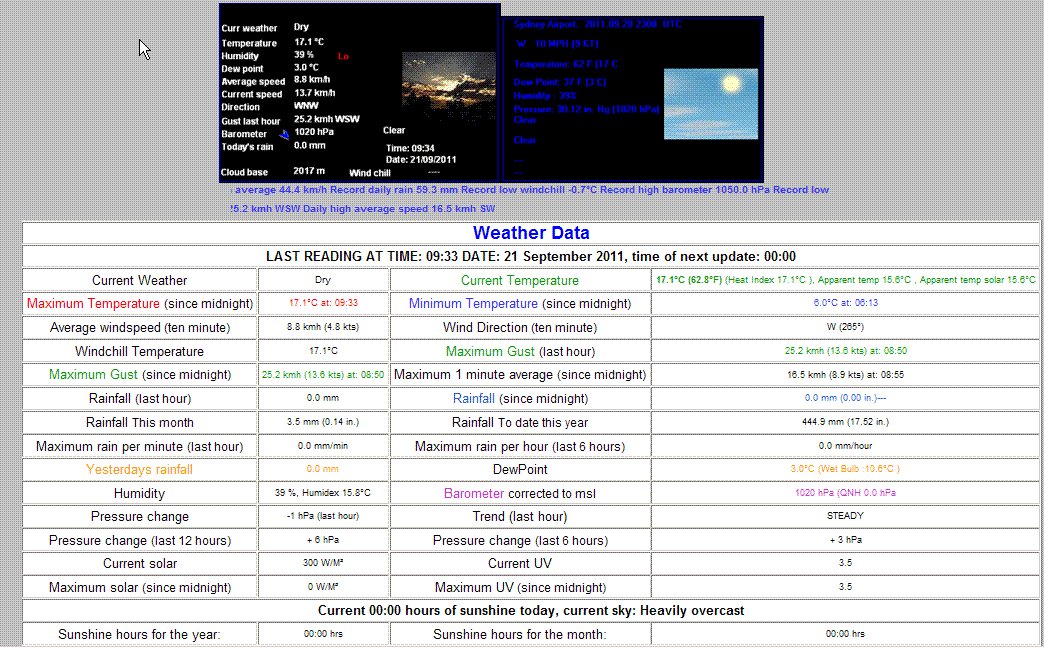Click the '444.9 mm (17.52 in.)' yearly rainfall value
1044x648 pixels.
click(846, 422)
